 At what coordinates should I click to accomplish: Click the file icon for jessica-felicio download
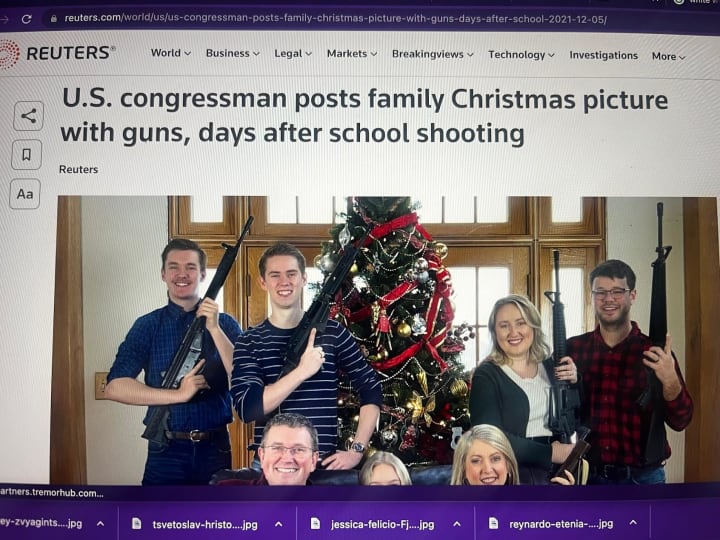[315, 523]
